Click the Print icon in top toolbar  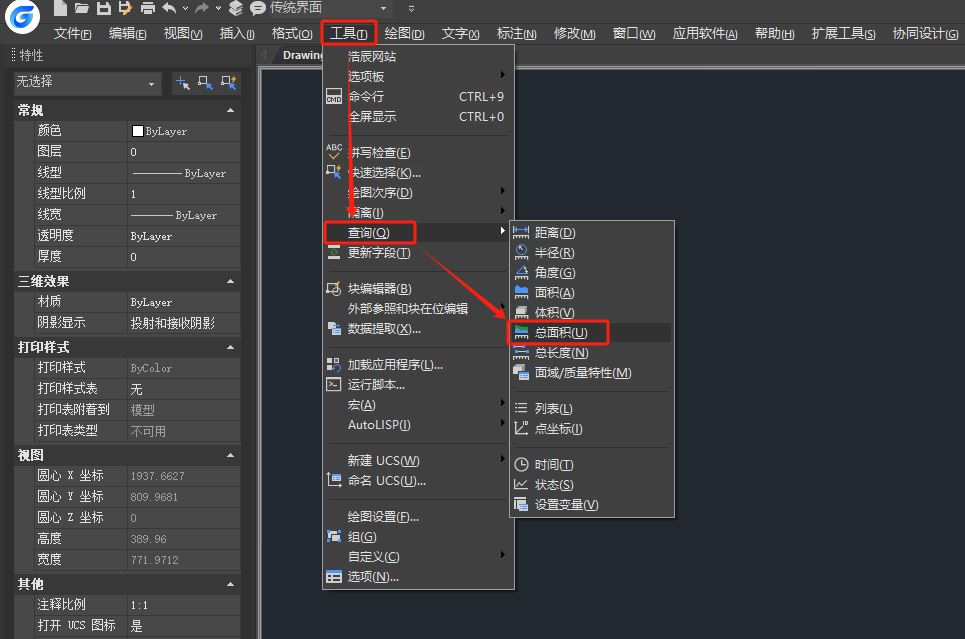tap(148, 8)
